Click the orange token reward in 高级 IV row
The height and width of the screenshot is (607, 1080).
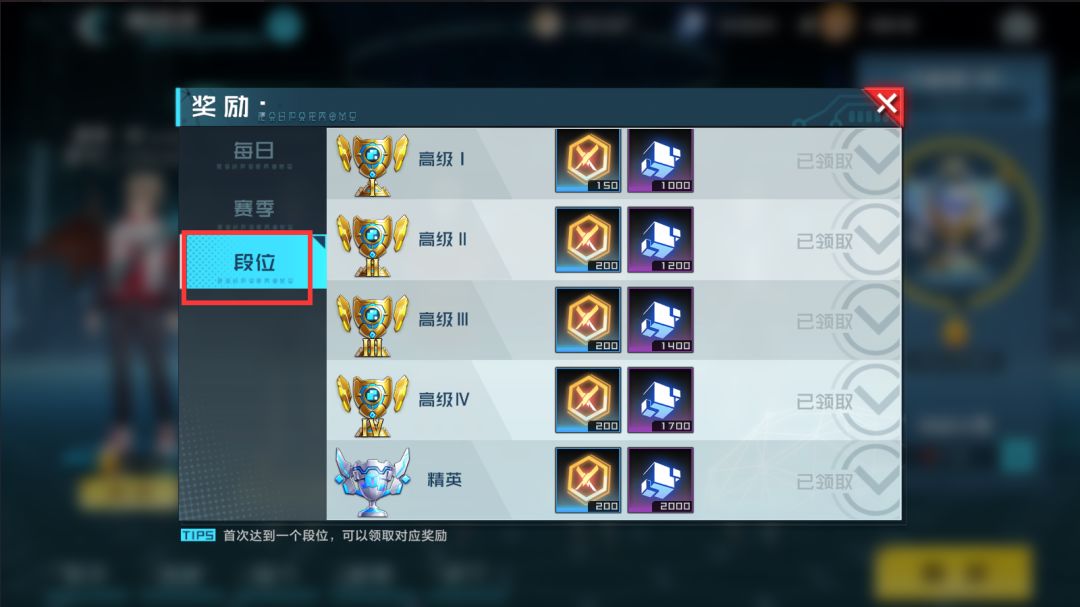click(588, 400)
